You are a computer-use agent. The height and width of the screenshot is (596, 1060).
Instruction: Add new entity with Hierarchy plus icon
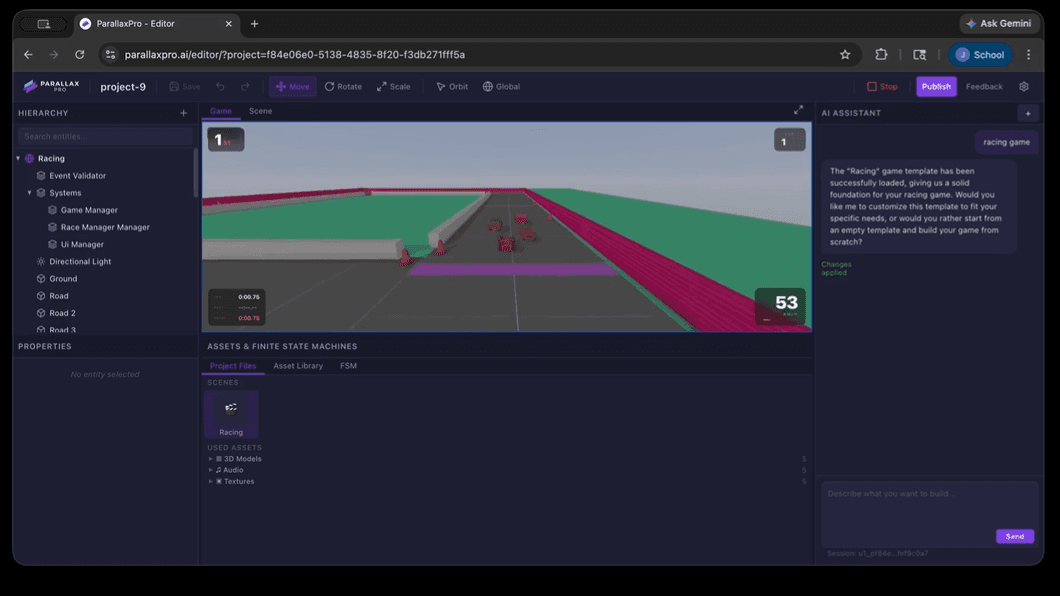click(183, 113)
